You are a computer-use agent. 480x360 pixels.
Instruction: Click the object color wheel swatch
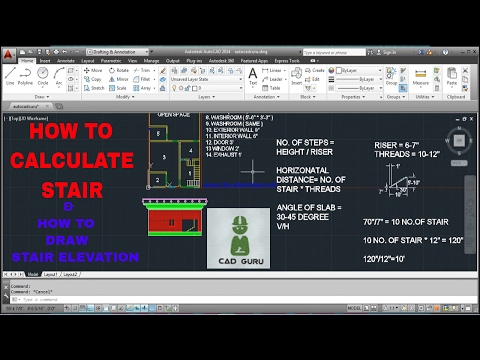331,70
